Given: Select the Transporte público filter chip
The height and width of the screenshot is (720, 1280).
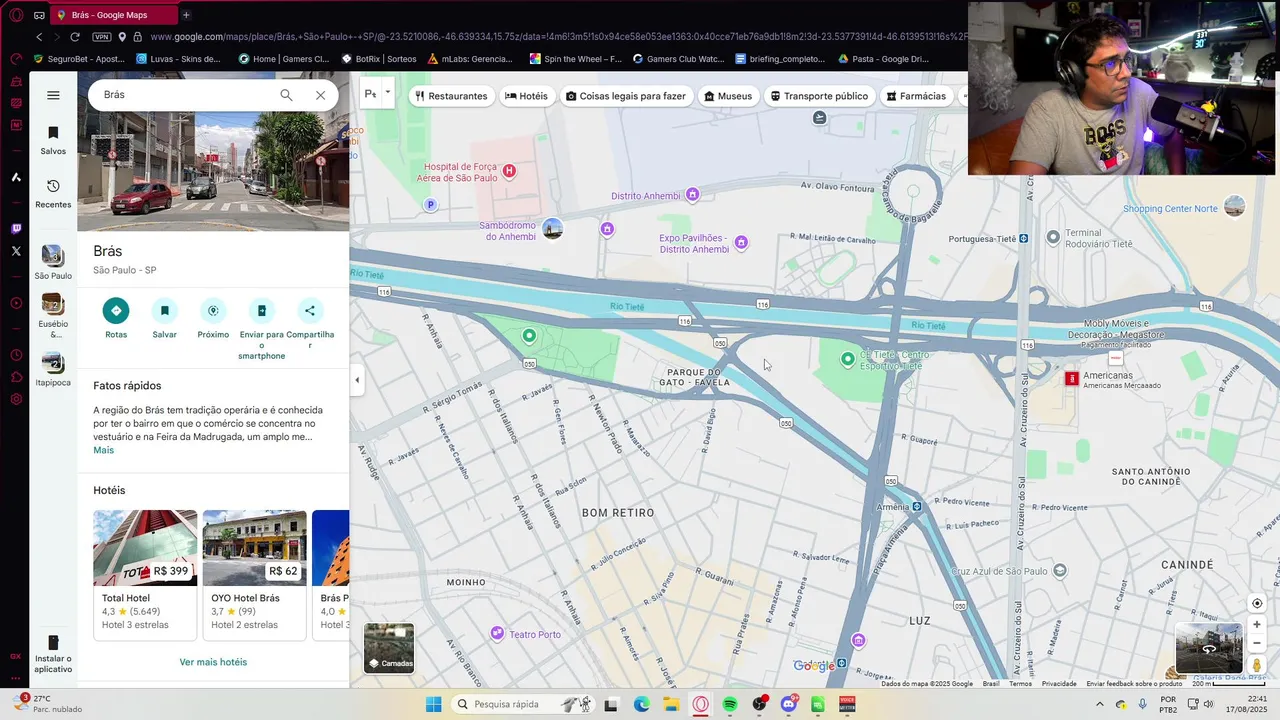Looking at the screenshot, I should [x=819, y=96].
